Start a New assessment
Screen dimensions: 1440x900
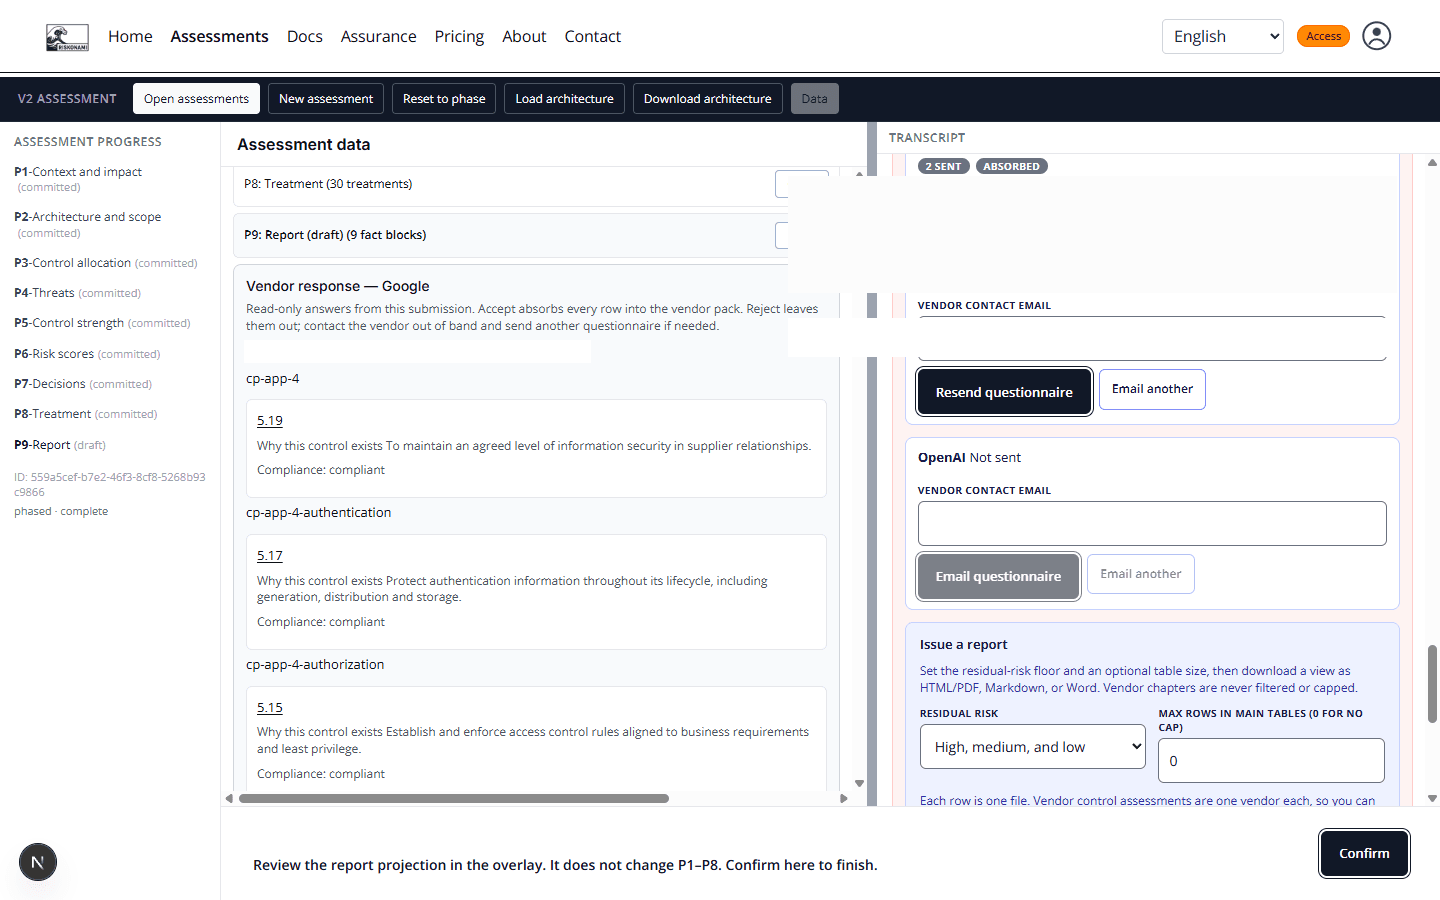tap(326, 99)
